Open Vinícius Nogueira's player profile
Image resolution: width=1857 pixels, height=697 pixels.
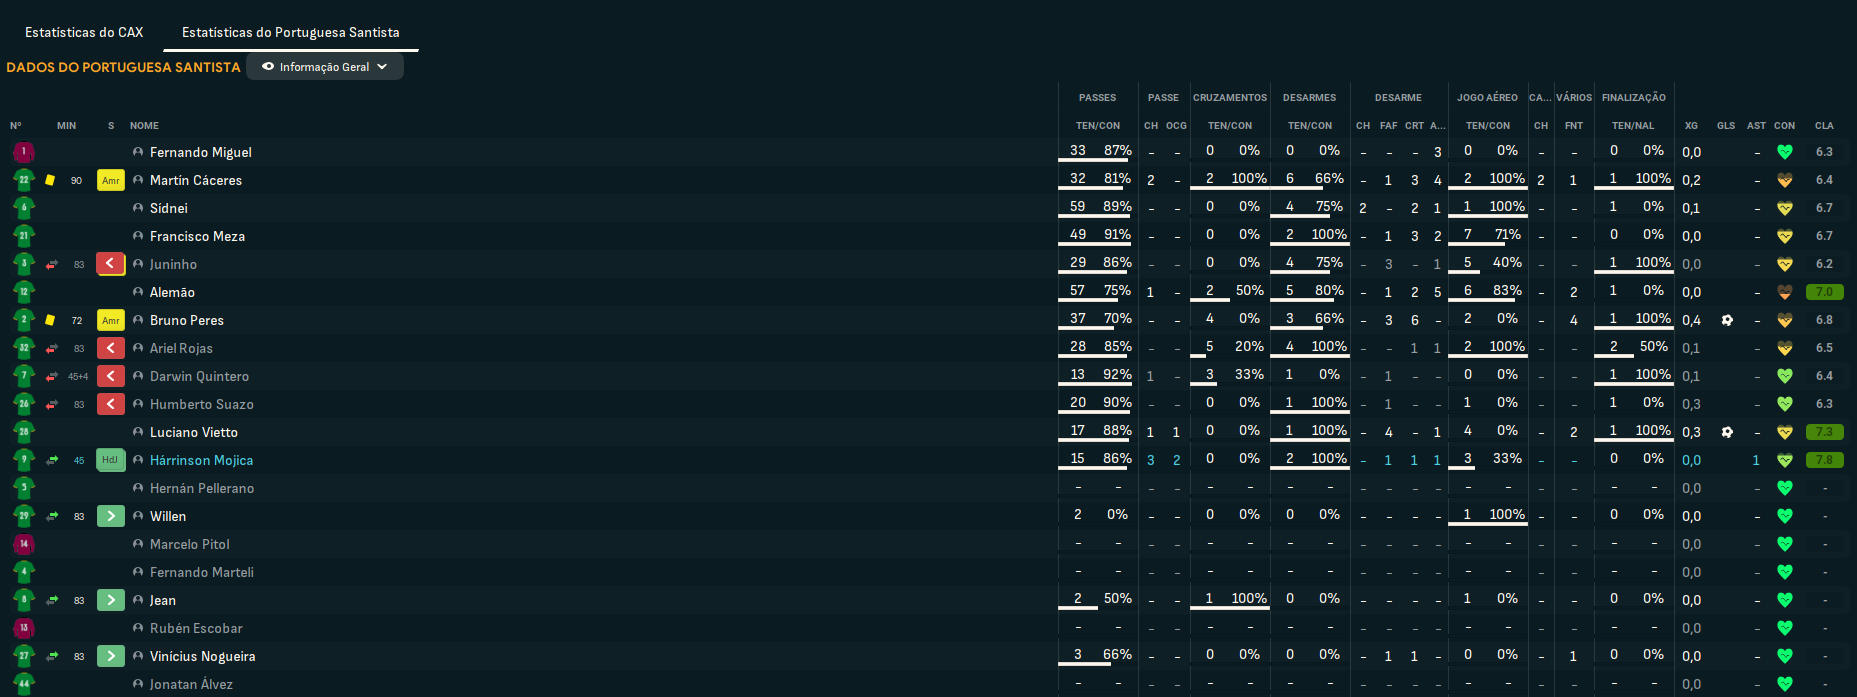click(202, 656)
